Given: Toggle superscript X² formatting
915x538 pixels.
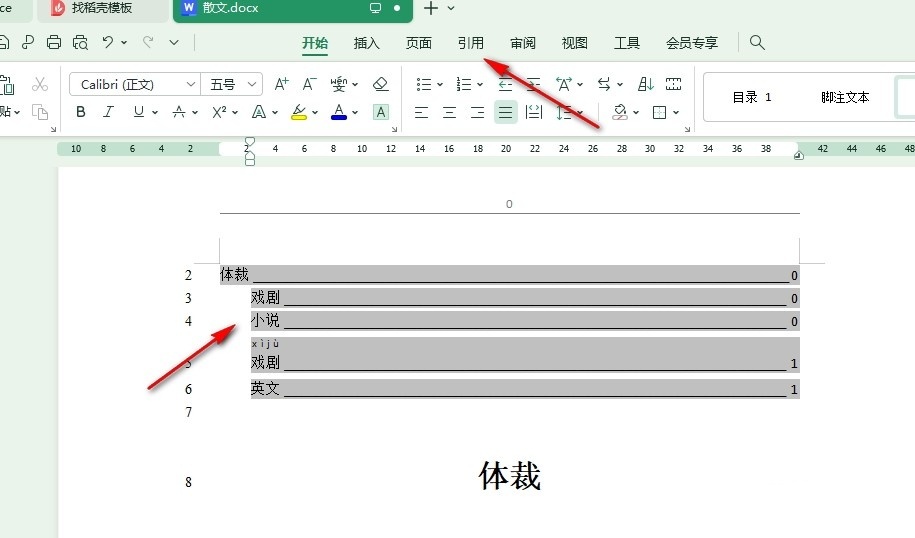Looking at the screenshot, I should (219, 112).
